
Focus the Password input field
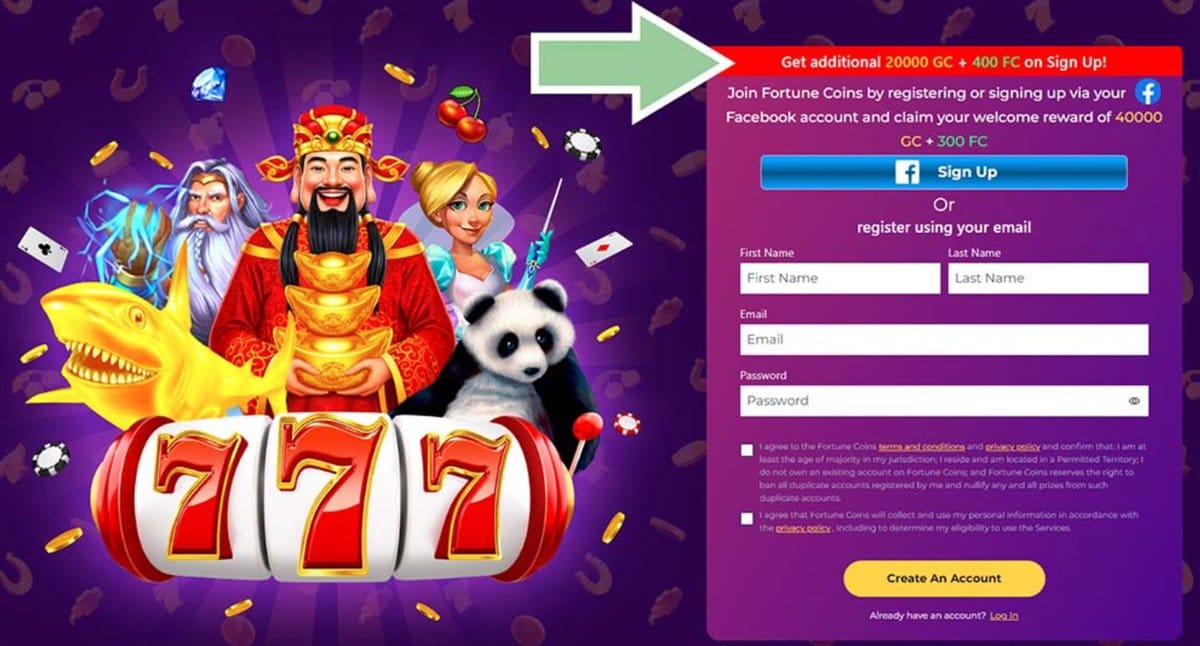pyautogui.click(x=944, y=401)
